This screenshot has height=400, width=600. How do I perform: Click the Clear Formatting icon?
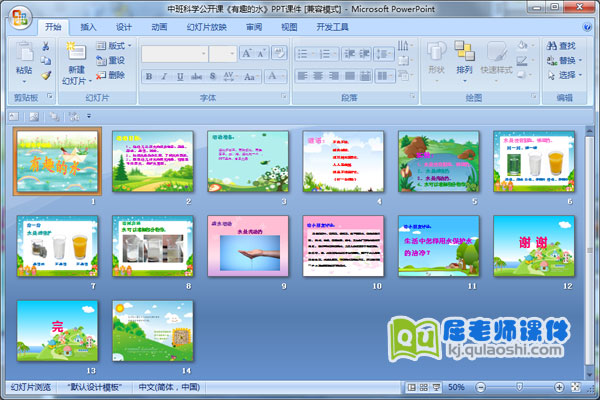click(279, 53)
